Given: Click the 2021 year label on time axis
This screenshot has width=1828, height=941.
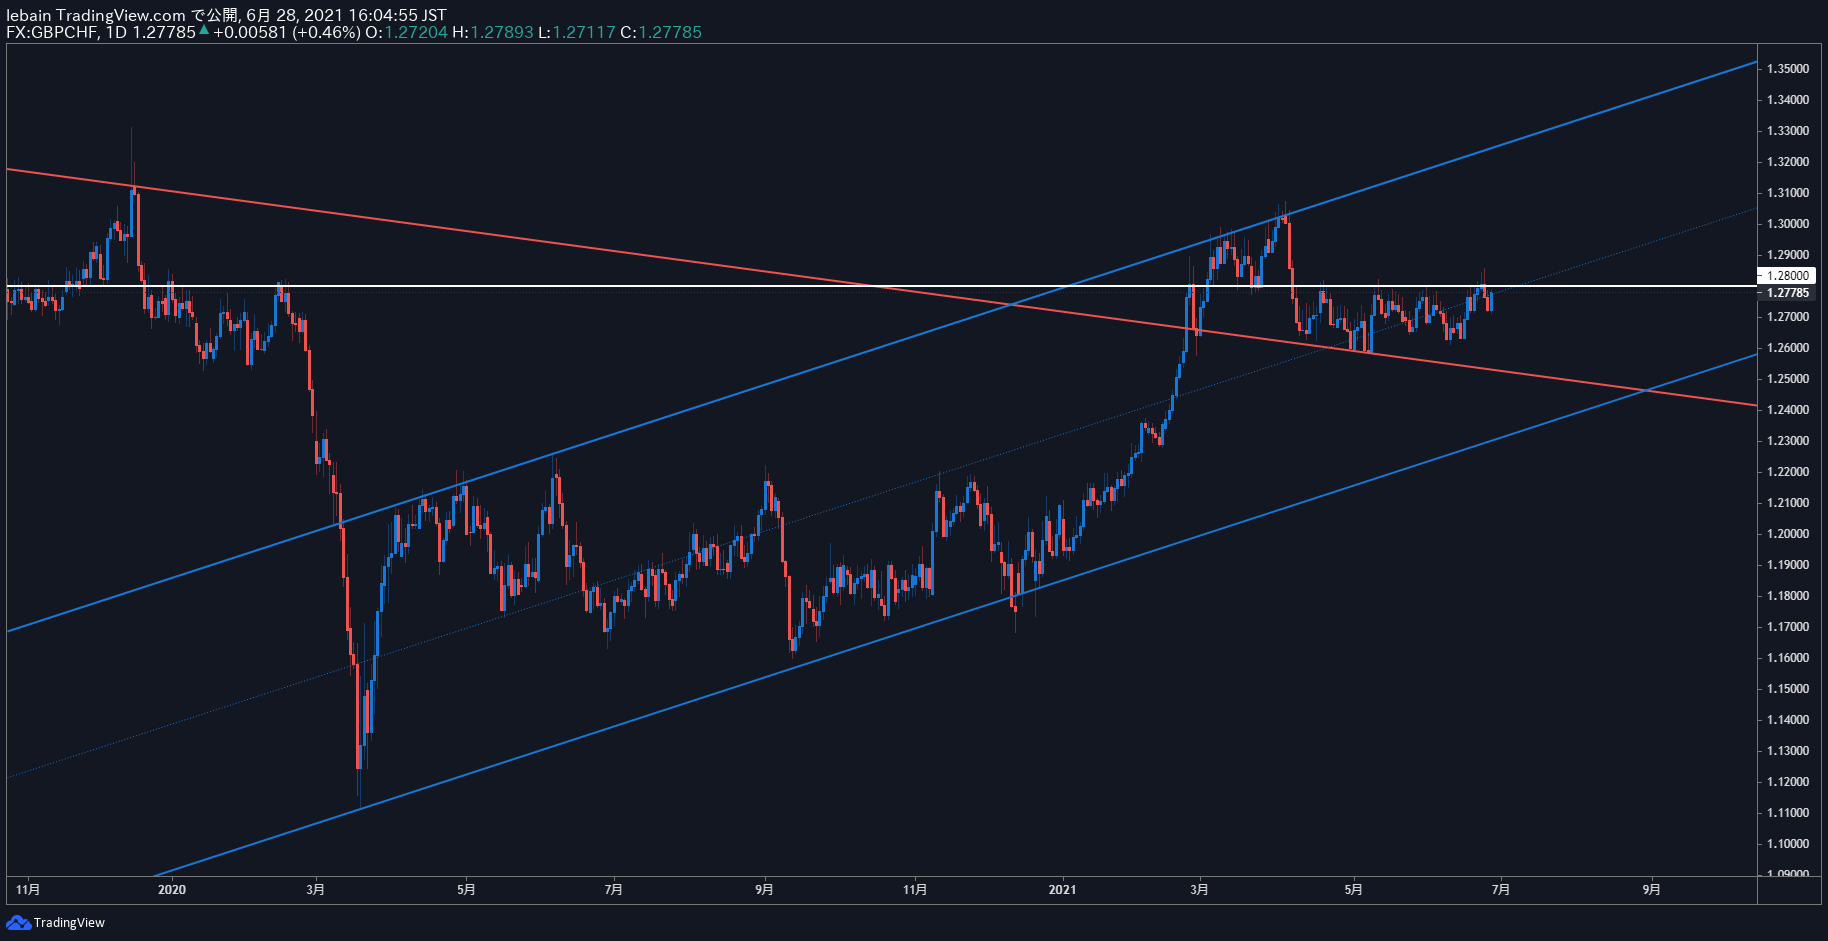Looking at the screenshot, I should [1062, 889].
